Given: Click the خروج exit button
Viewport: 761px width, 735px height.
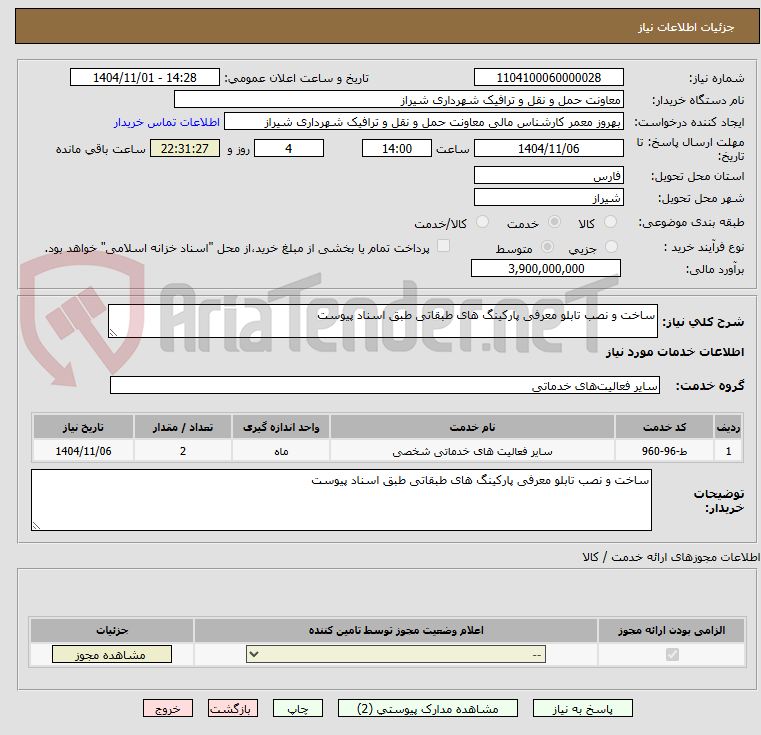Looking at the screenshot, I should point(167,708).
